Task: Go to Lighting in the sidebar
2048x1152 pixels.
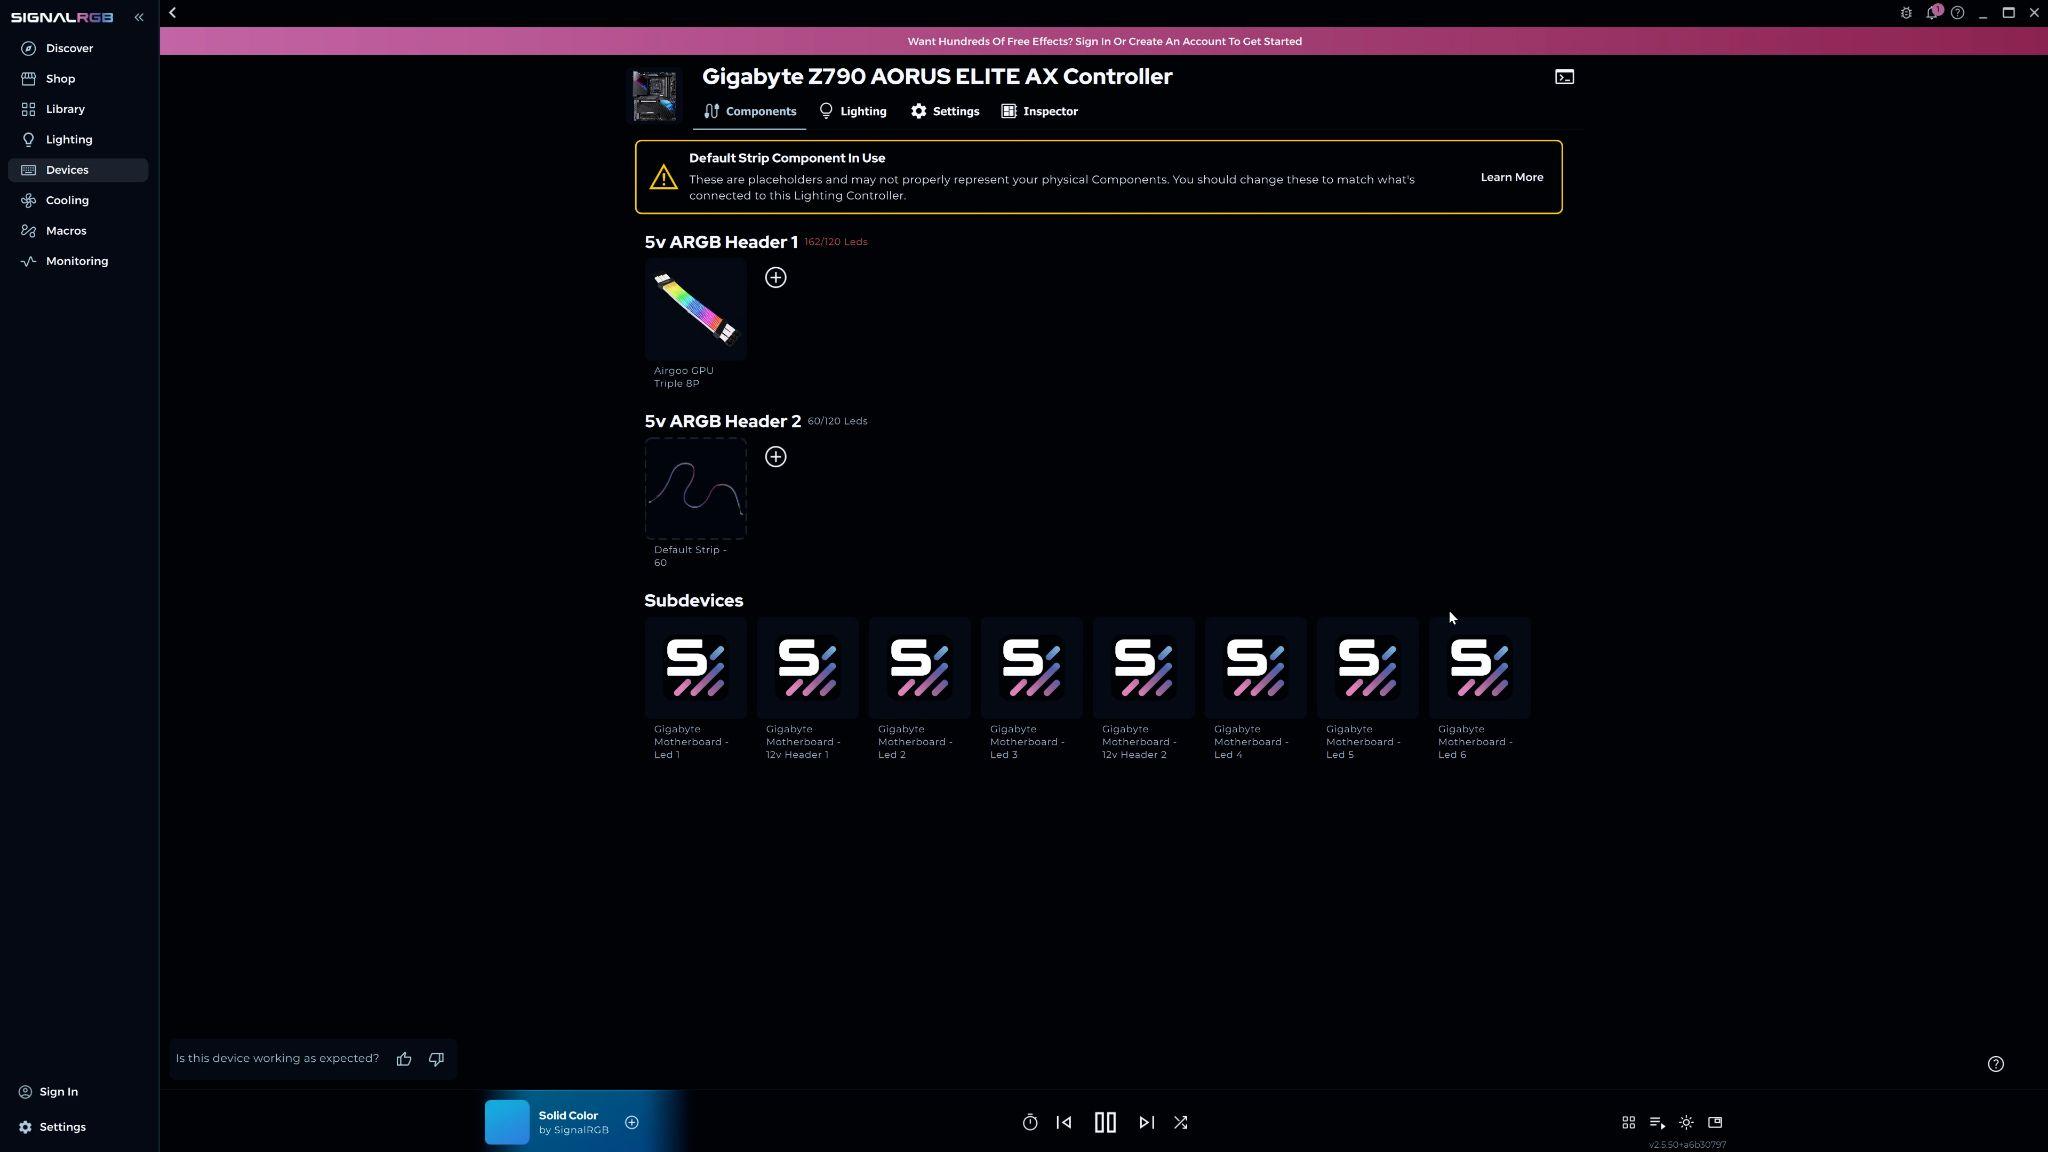Action: click(x=78, y=140)
